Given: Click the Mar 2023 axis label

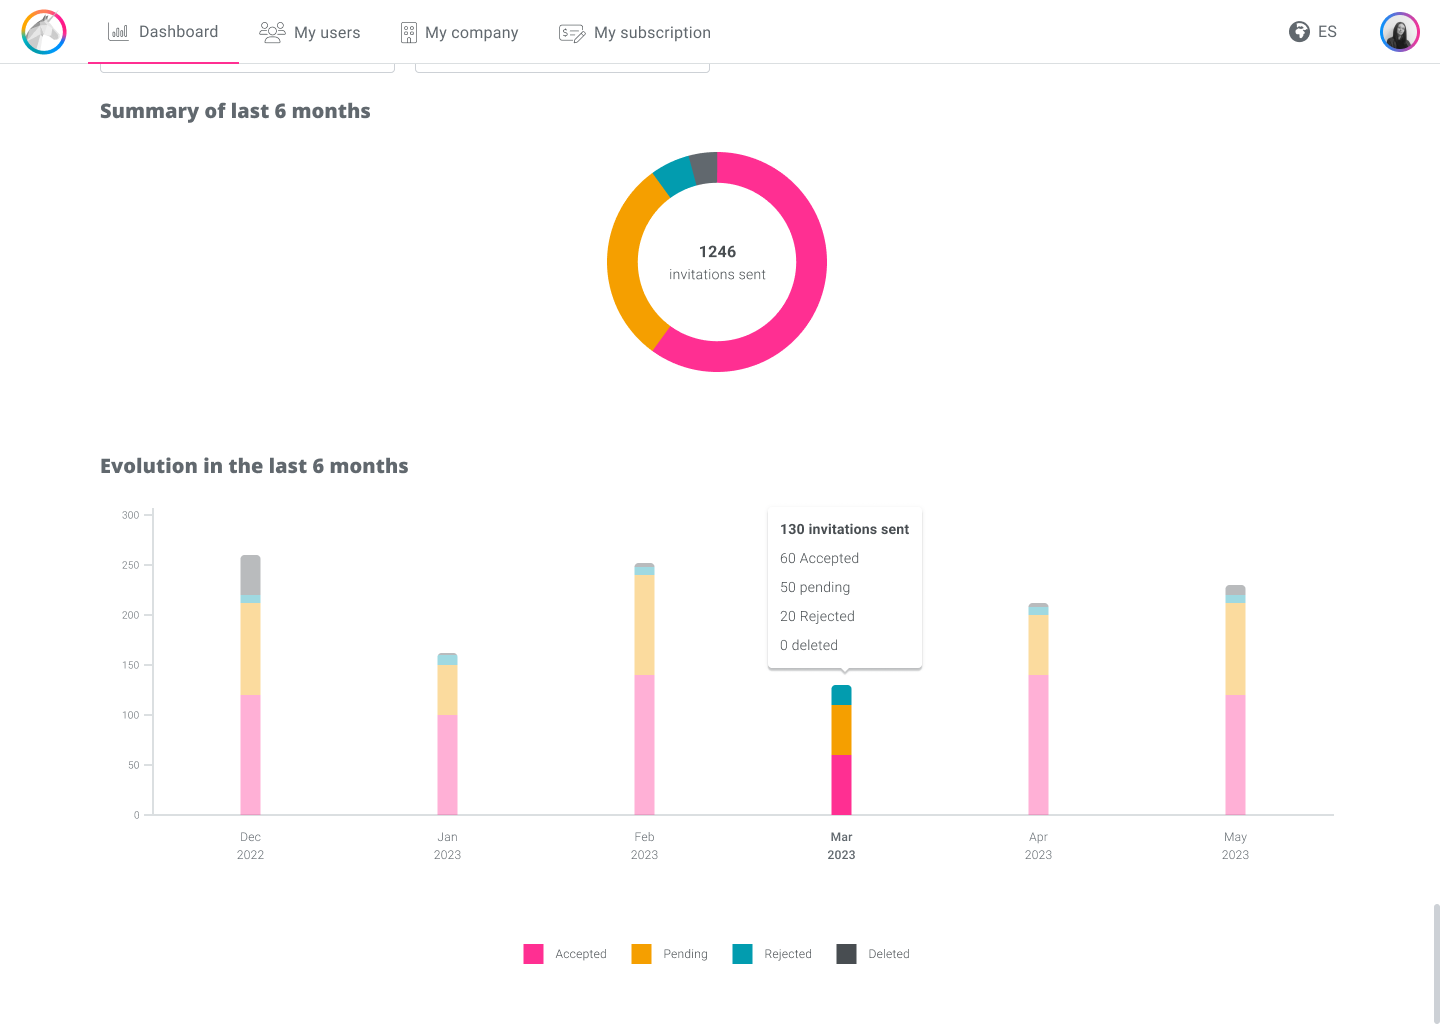Looking at the screenshot, I should click(x=841, y=846).
